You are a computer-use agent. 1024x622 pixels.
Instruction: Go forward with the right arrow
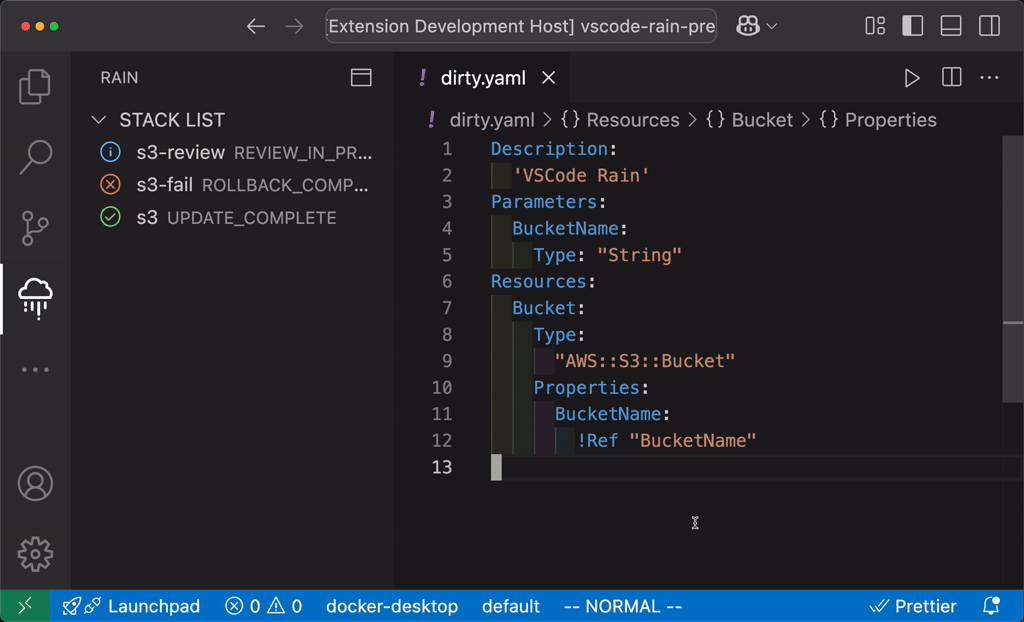295,26
